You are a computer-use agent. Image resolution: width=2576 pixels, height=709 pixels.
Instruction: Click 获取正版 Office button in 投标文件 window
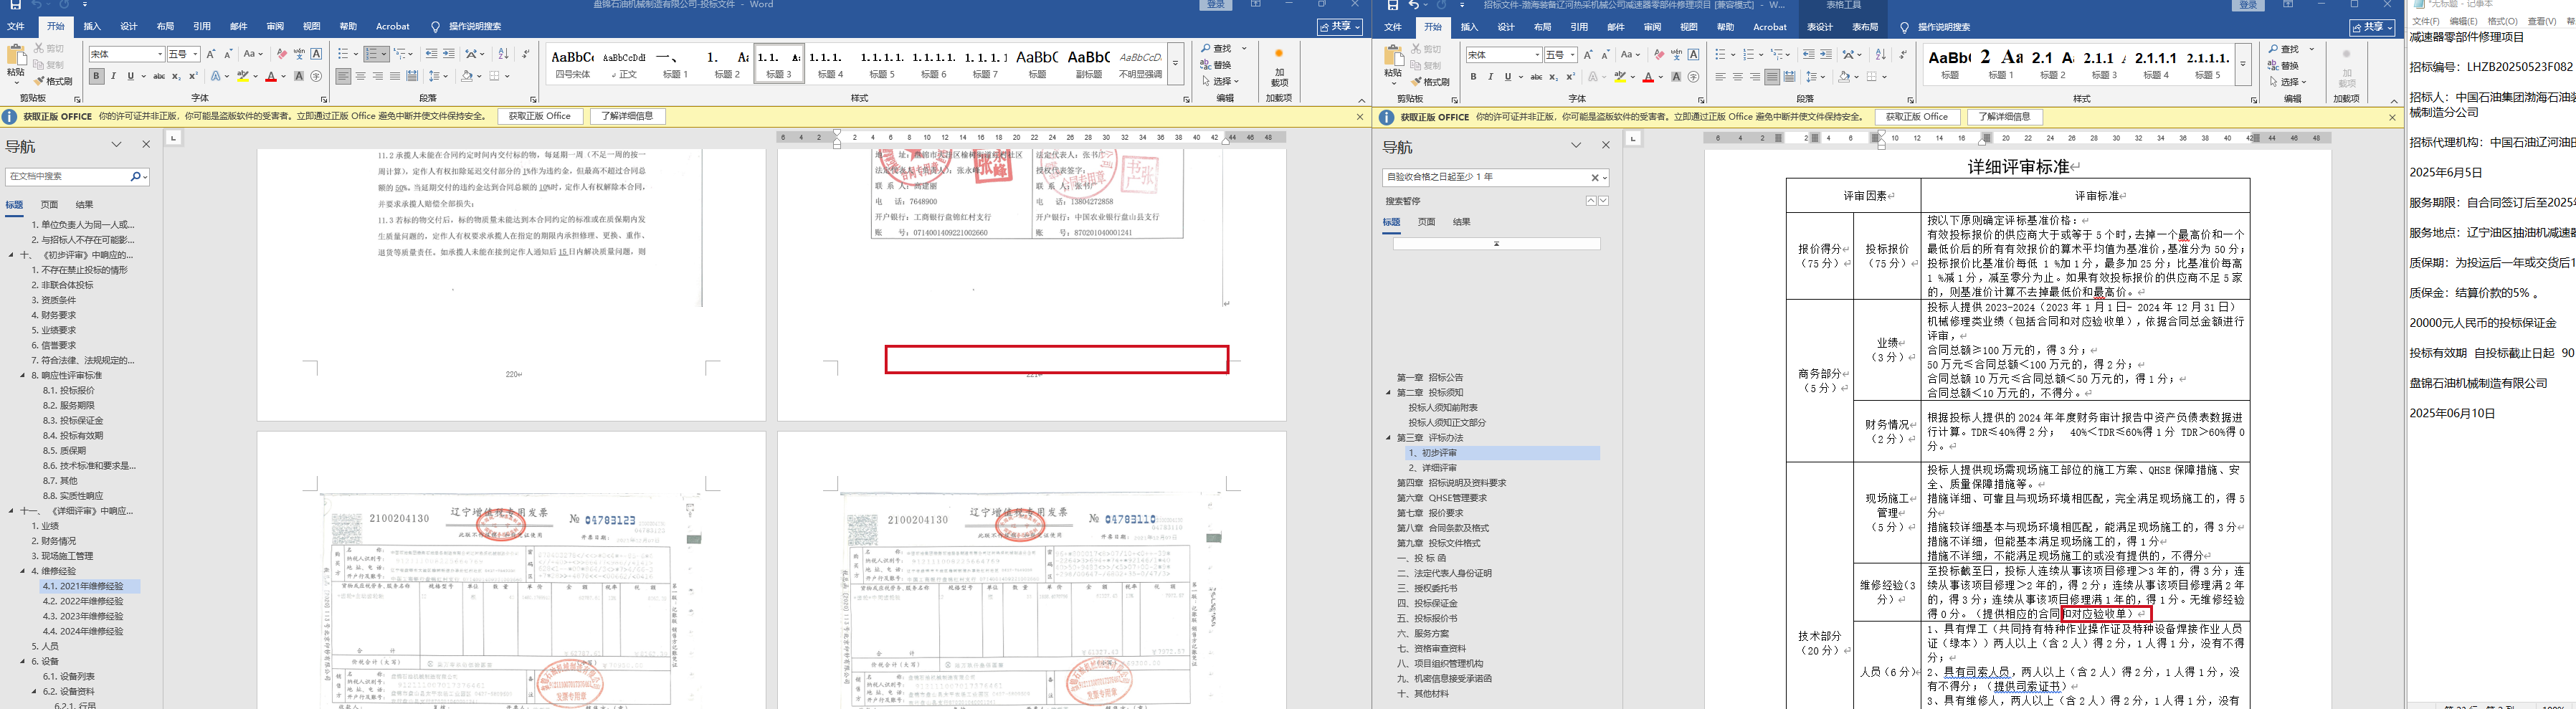[x=540, y=116]
